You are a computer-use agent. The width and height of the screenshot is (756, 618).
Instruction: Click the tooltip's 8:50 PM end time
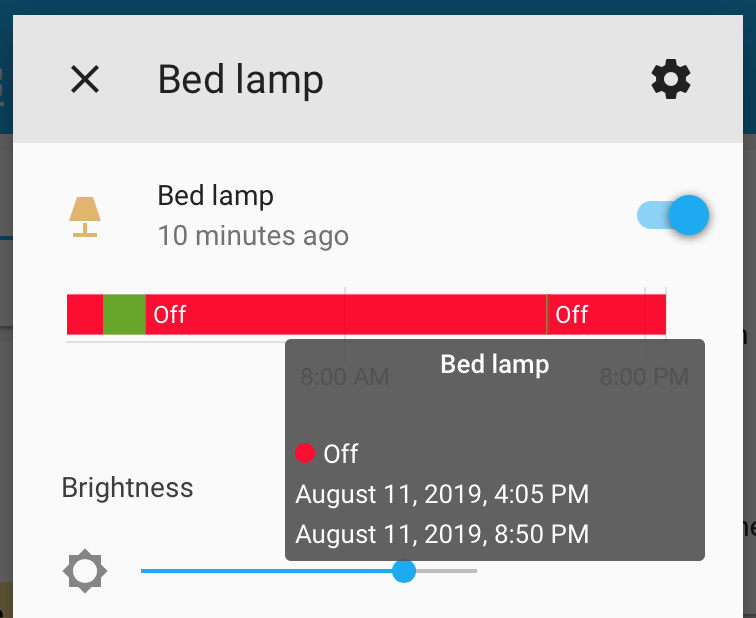tap(442, 534)
